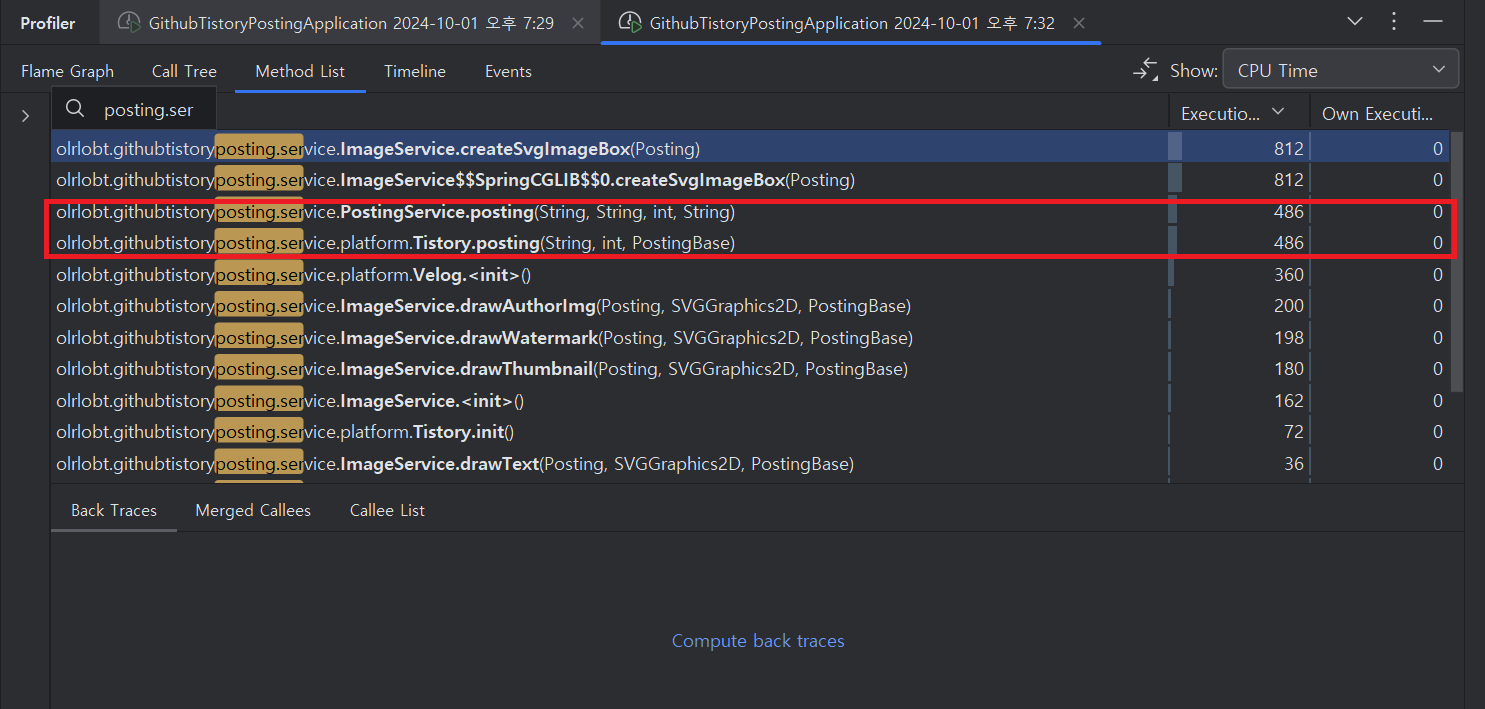
Task: Hide the Profiler tool window
Action: point(1433,21)
